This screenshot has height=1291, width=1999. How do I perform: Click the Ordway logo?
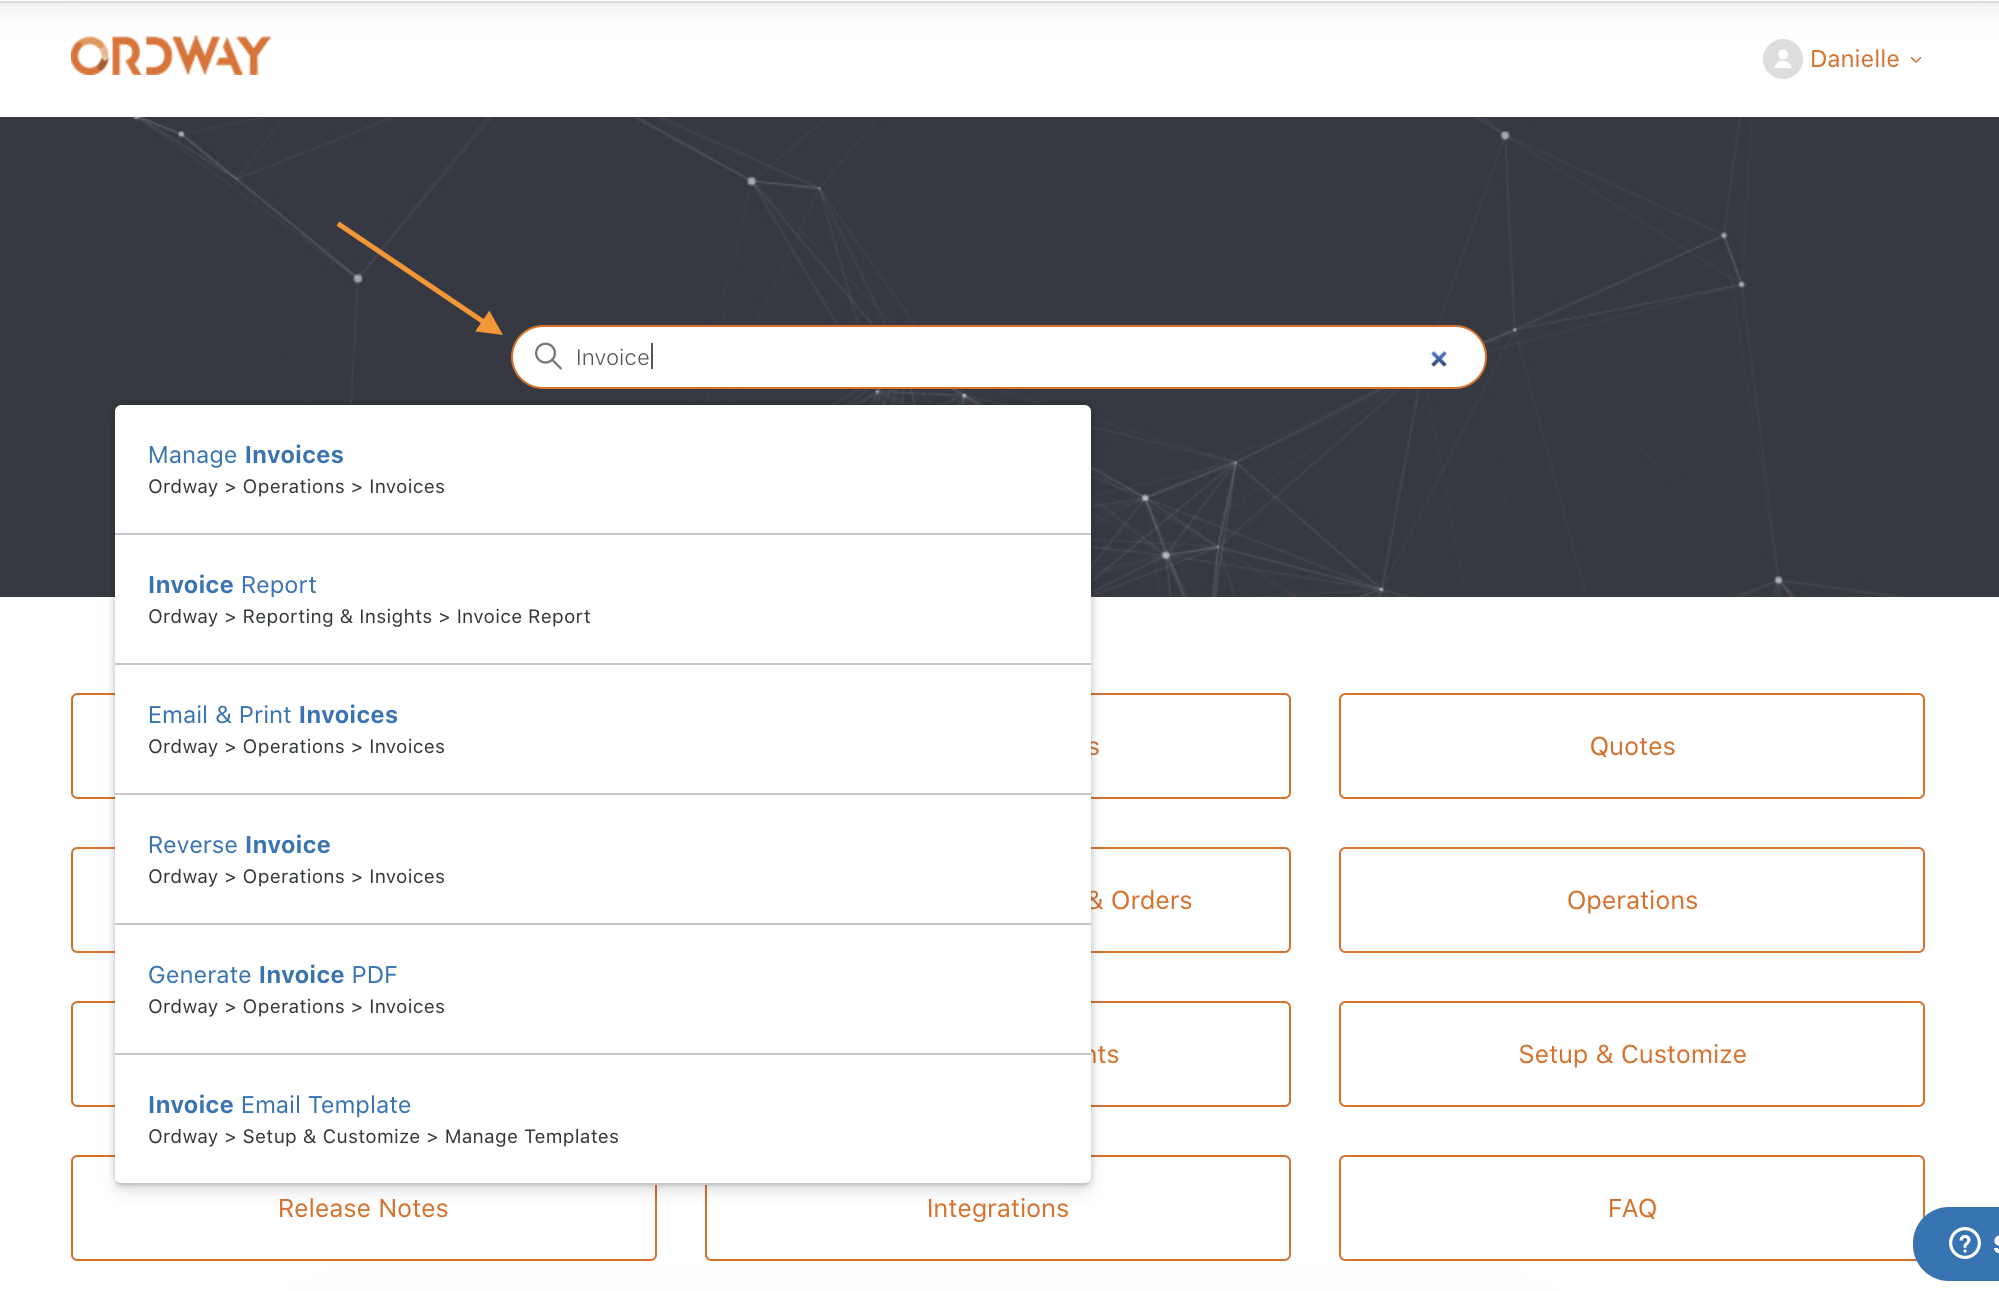point(170,57)
